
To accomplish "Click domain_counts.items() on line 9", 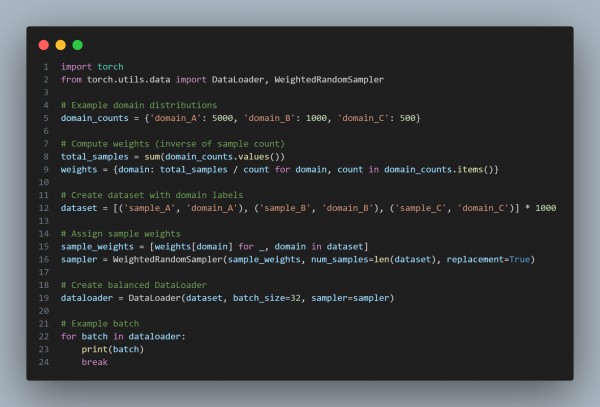I will coord(440,169).
